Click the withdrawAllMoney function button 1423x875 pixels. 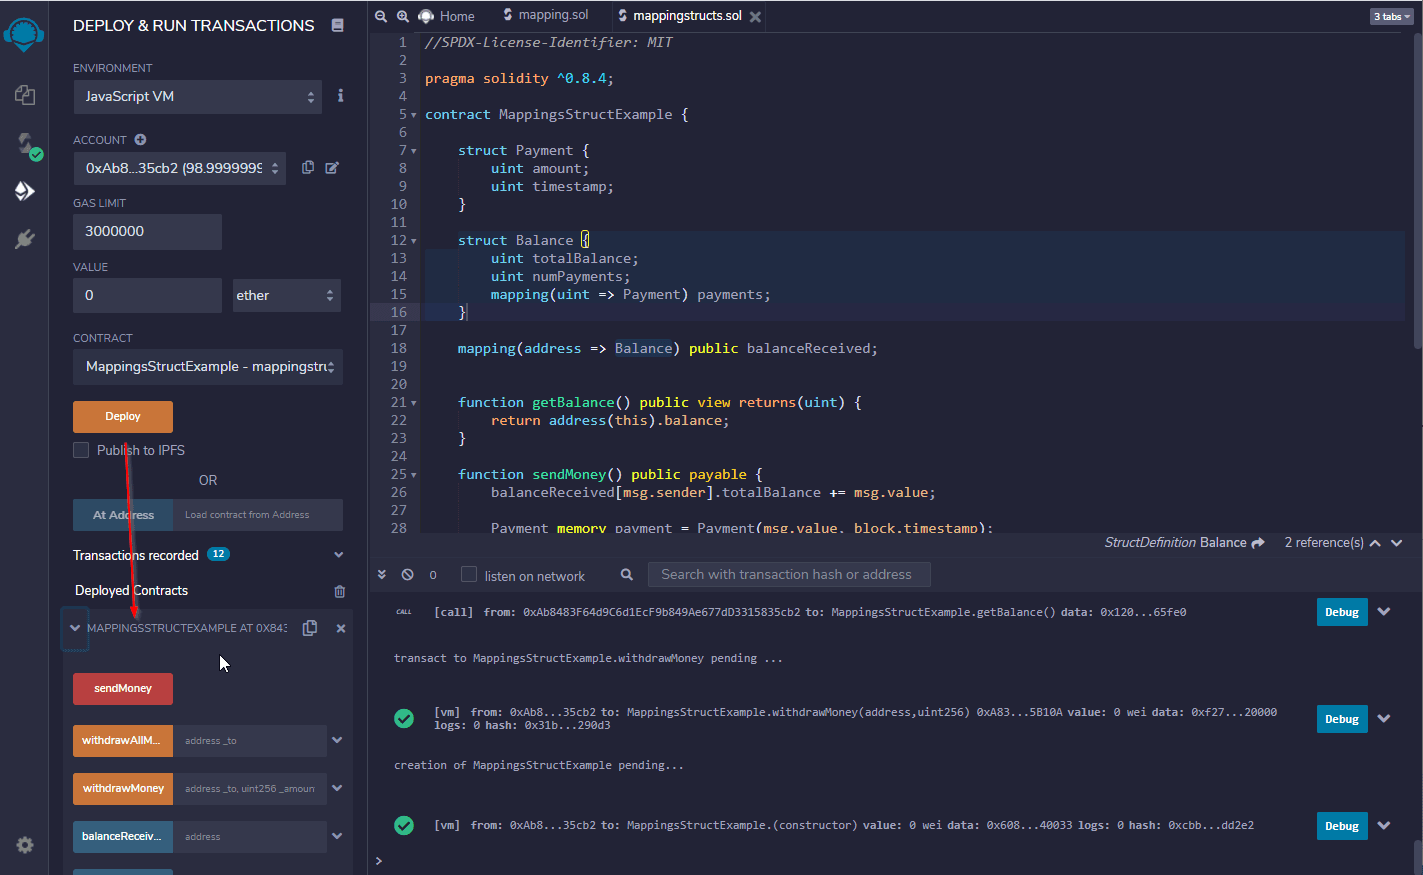[123, 741]
